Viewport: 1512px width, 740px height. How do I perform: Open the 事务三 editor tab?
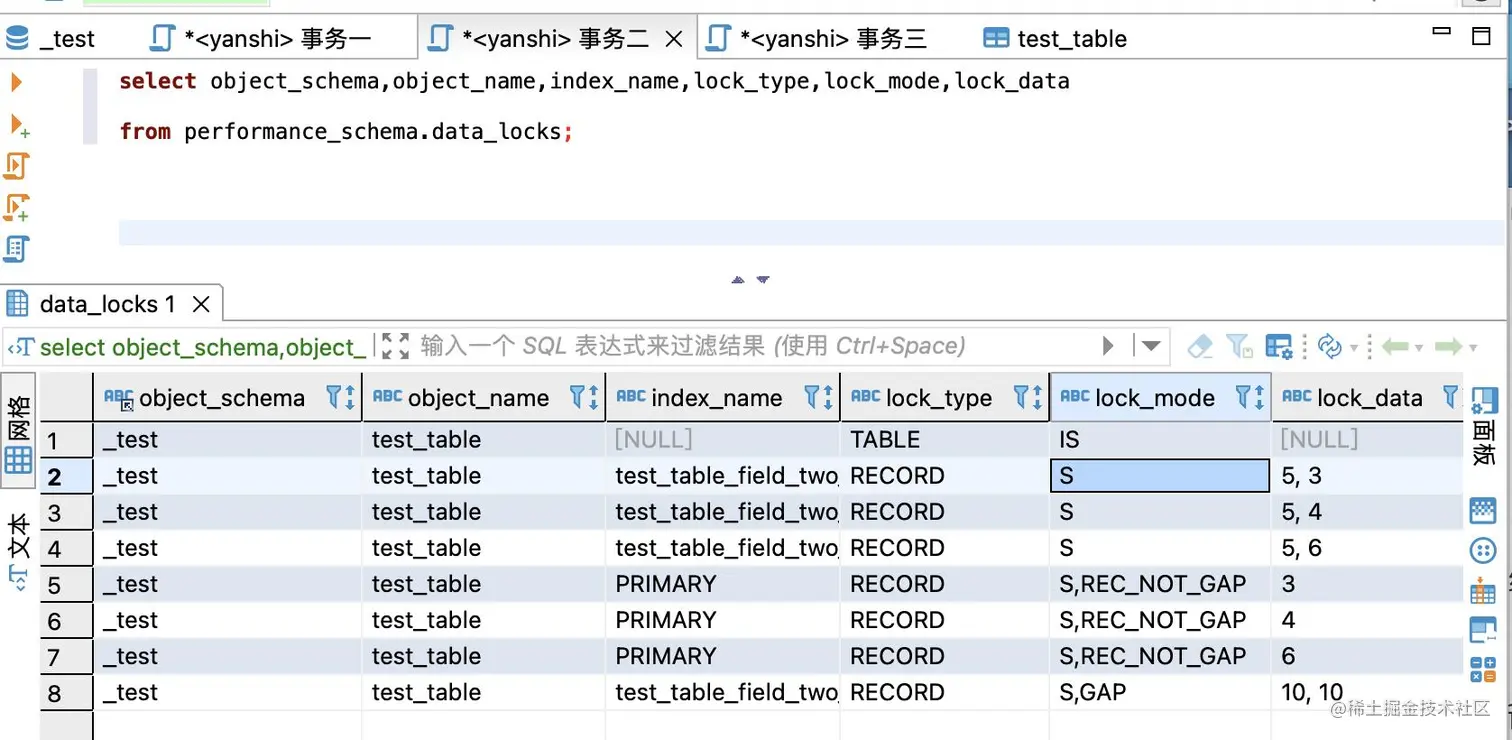click(x=817, y=38)
